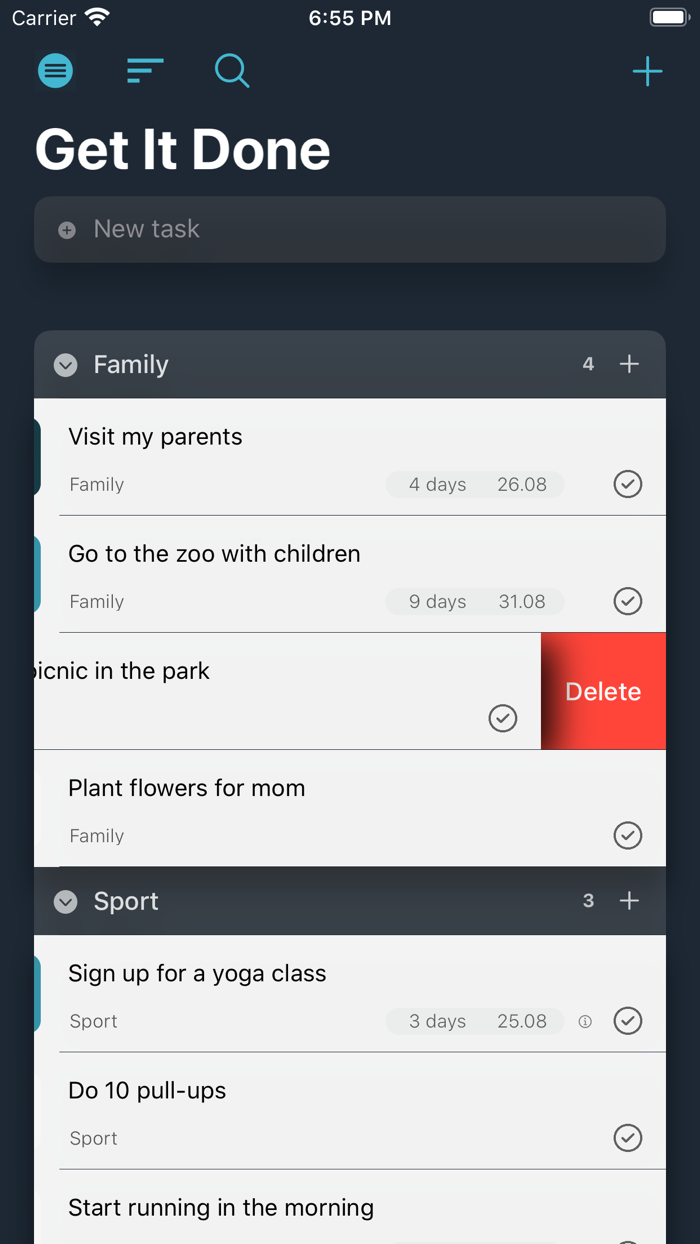Open the sort and filter icon
This screenshot has height=1244, width=700.
click(x=144, y=71)
